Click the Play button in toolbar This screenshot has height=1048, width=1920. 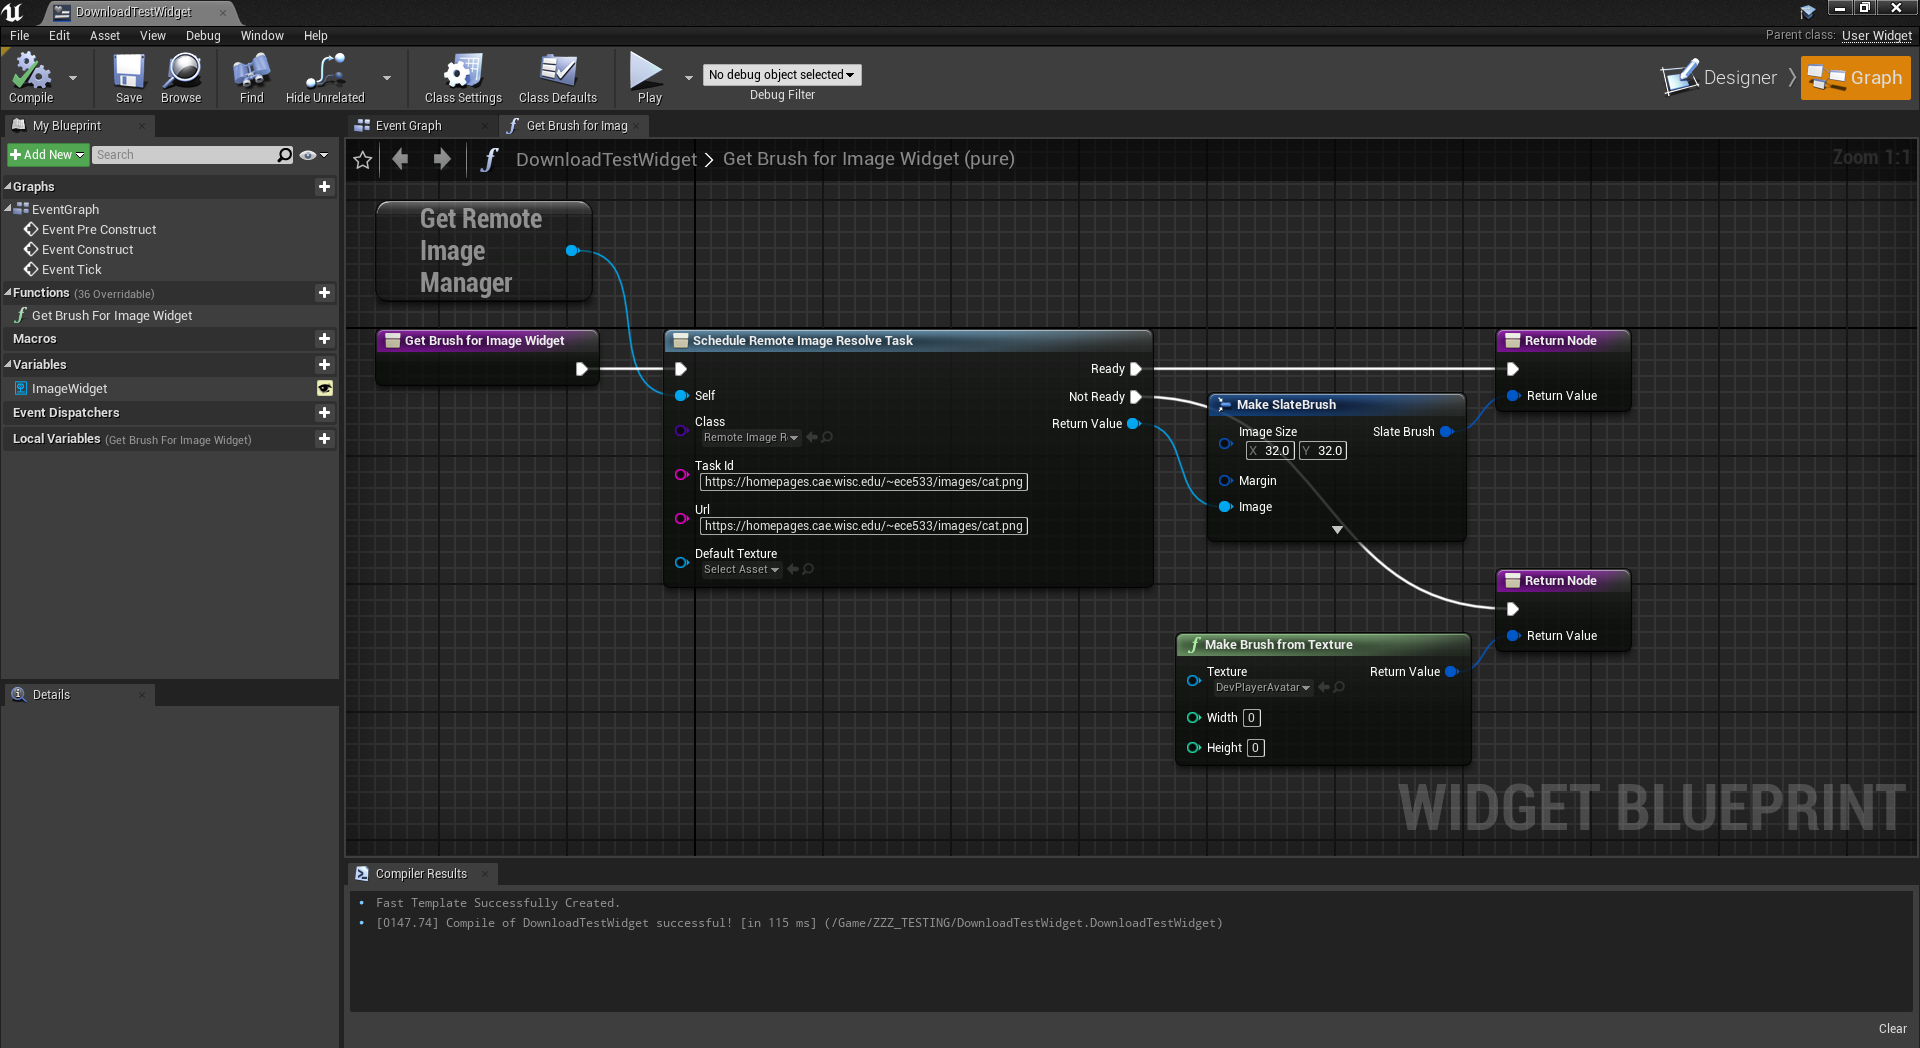pos(649,78)
